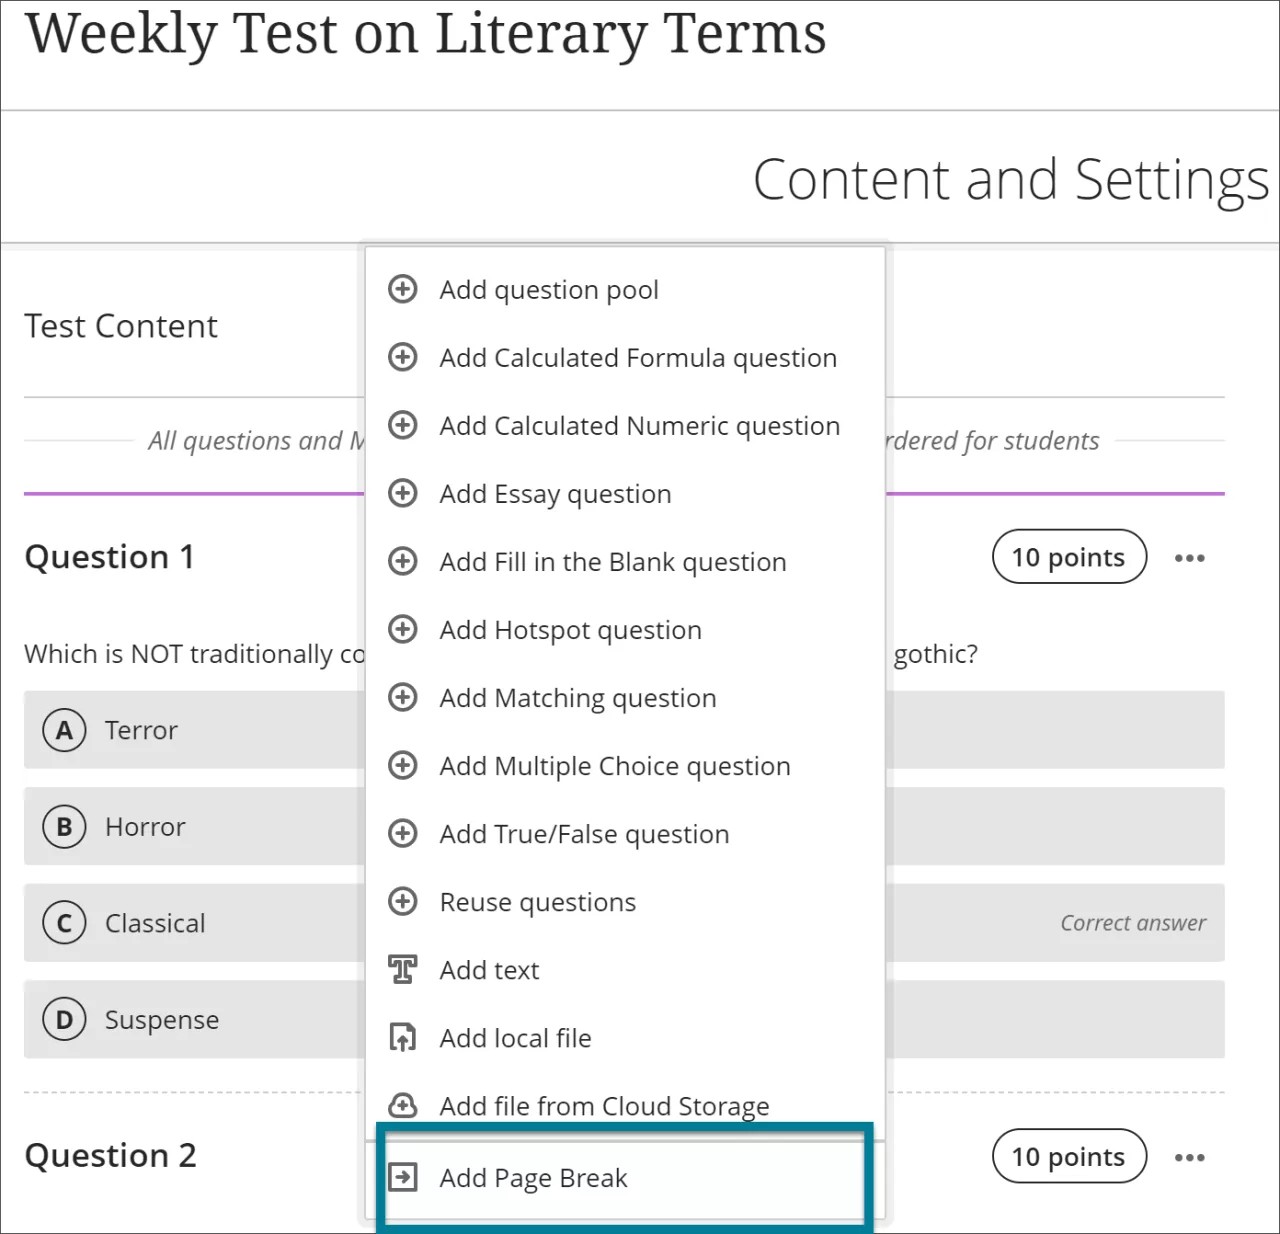The width and height of the screenshot is (1280, 1234).
Task: Click the plus icon for Add Essay question
Action: (403, 493)
